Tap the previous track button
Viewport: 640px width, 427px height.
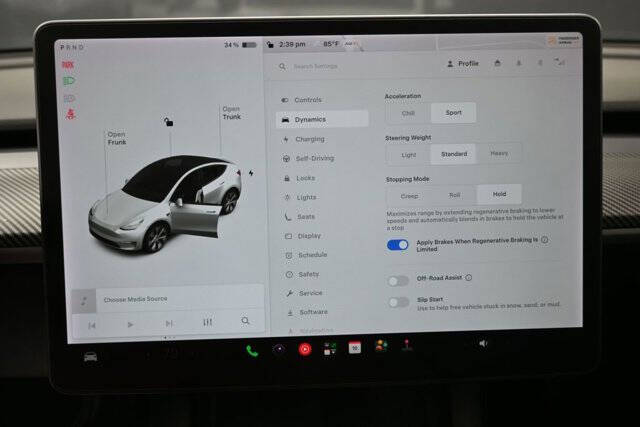click(x=92, y=325)
